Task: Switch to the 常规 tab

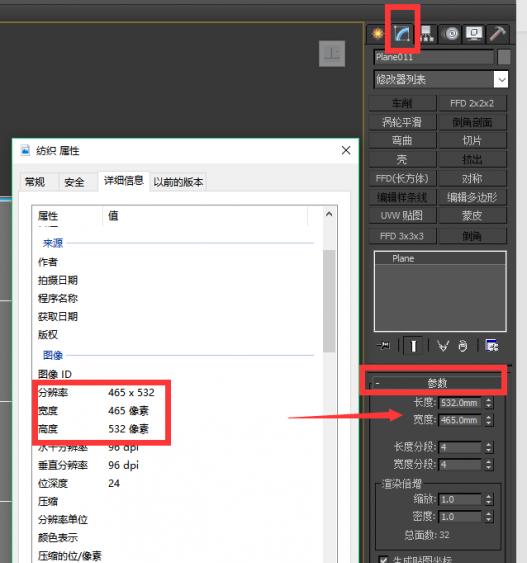Action: click(35, 182)
